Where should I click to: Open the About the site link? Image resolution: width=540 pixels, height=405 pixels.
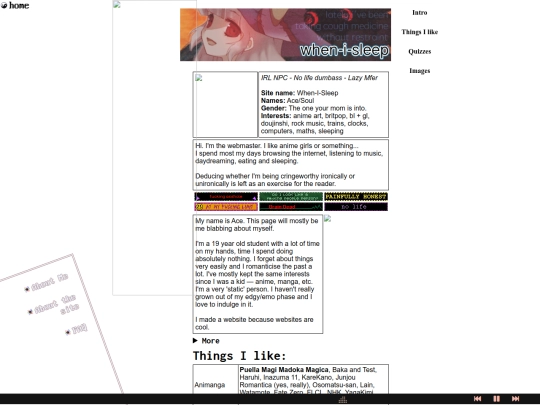[57, 304]
